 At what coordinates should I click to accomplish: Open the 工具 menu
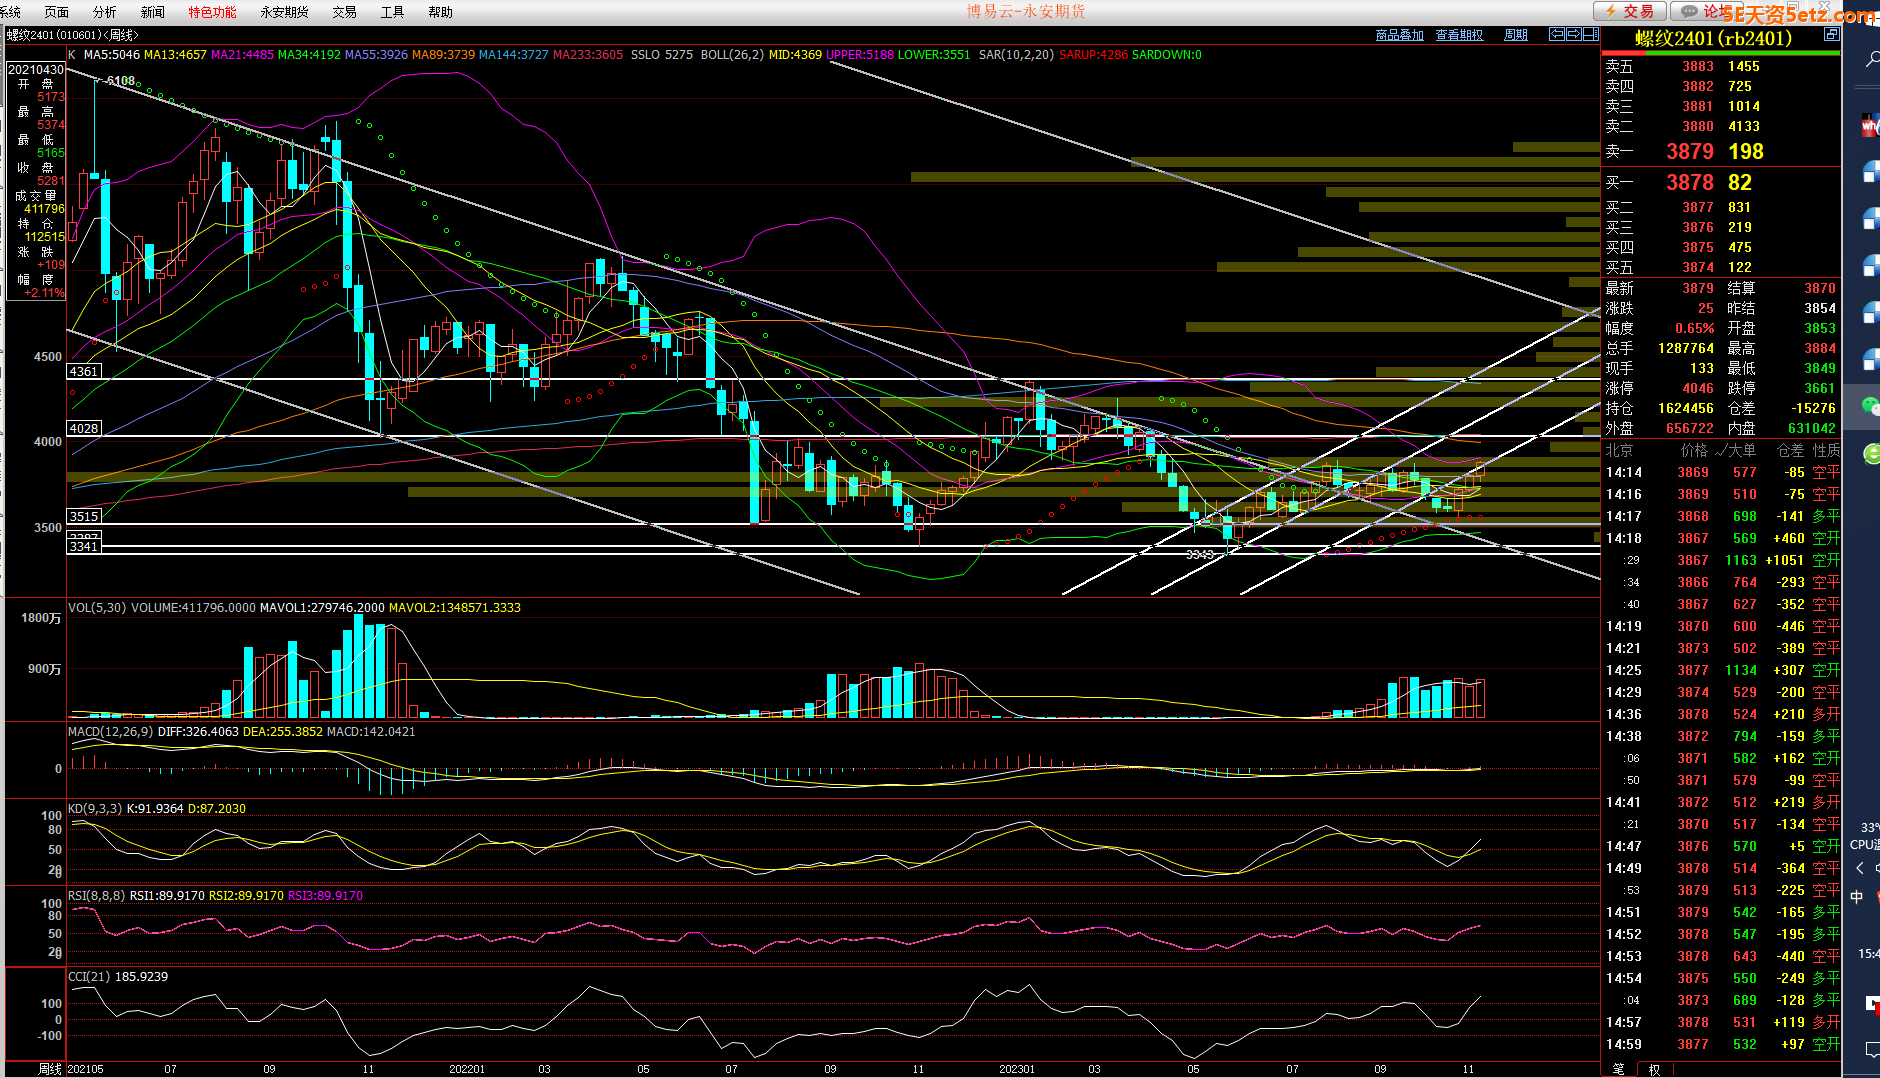point(392,12)
